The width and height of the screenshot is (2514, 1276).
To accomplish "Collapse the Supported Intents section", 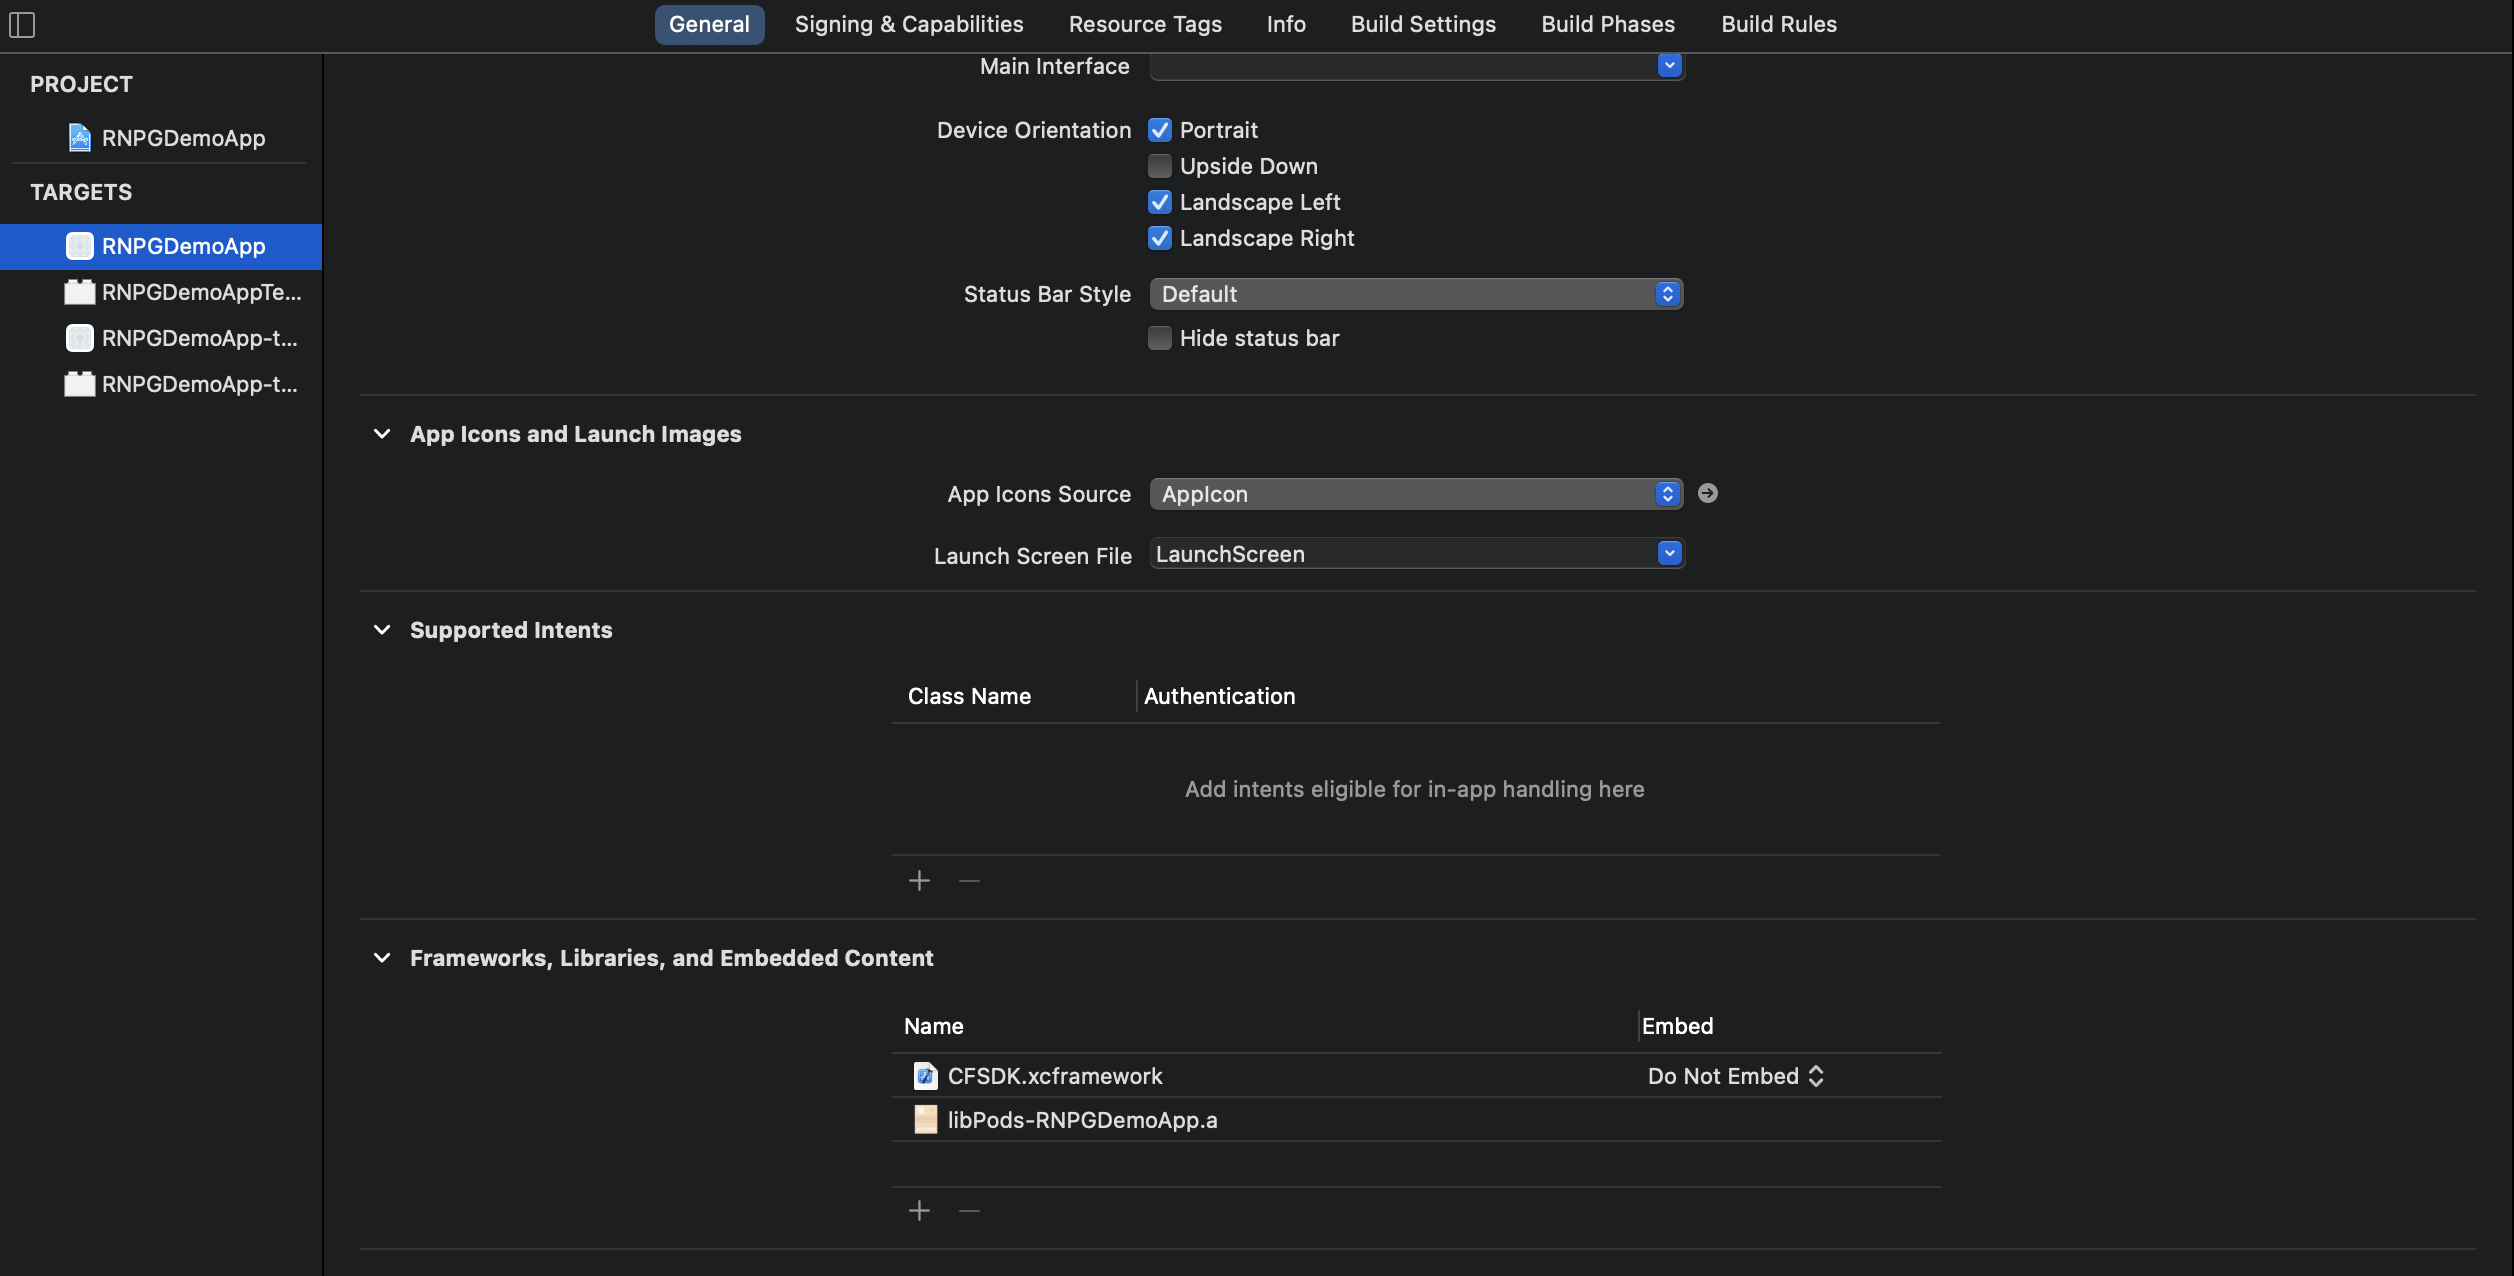I will pyautogui.click(x=381, y=630).
